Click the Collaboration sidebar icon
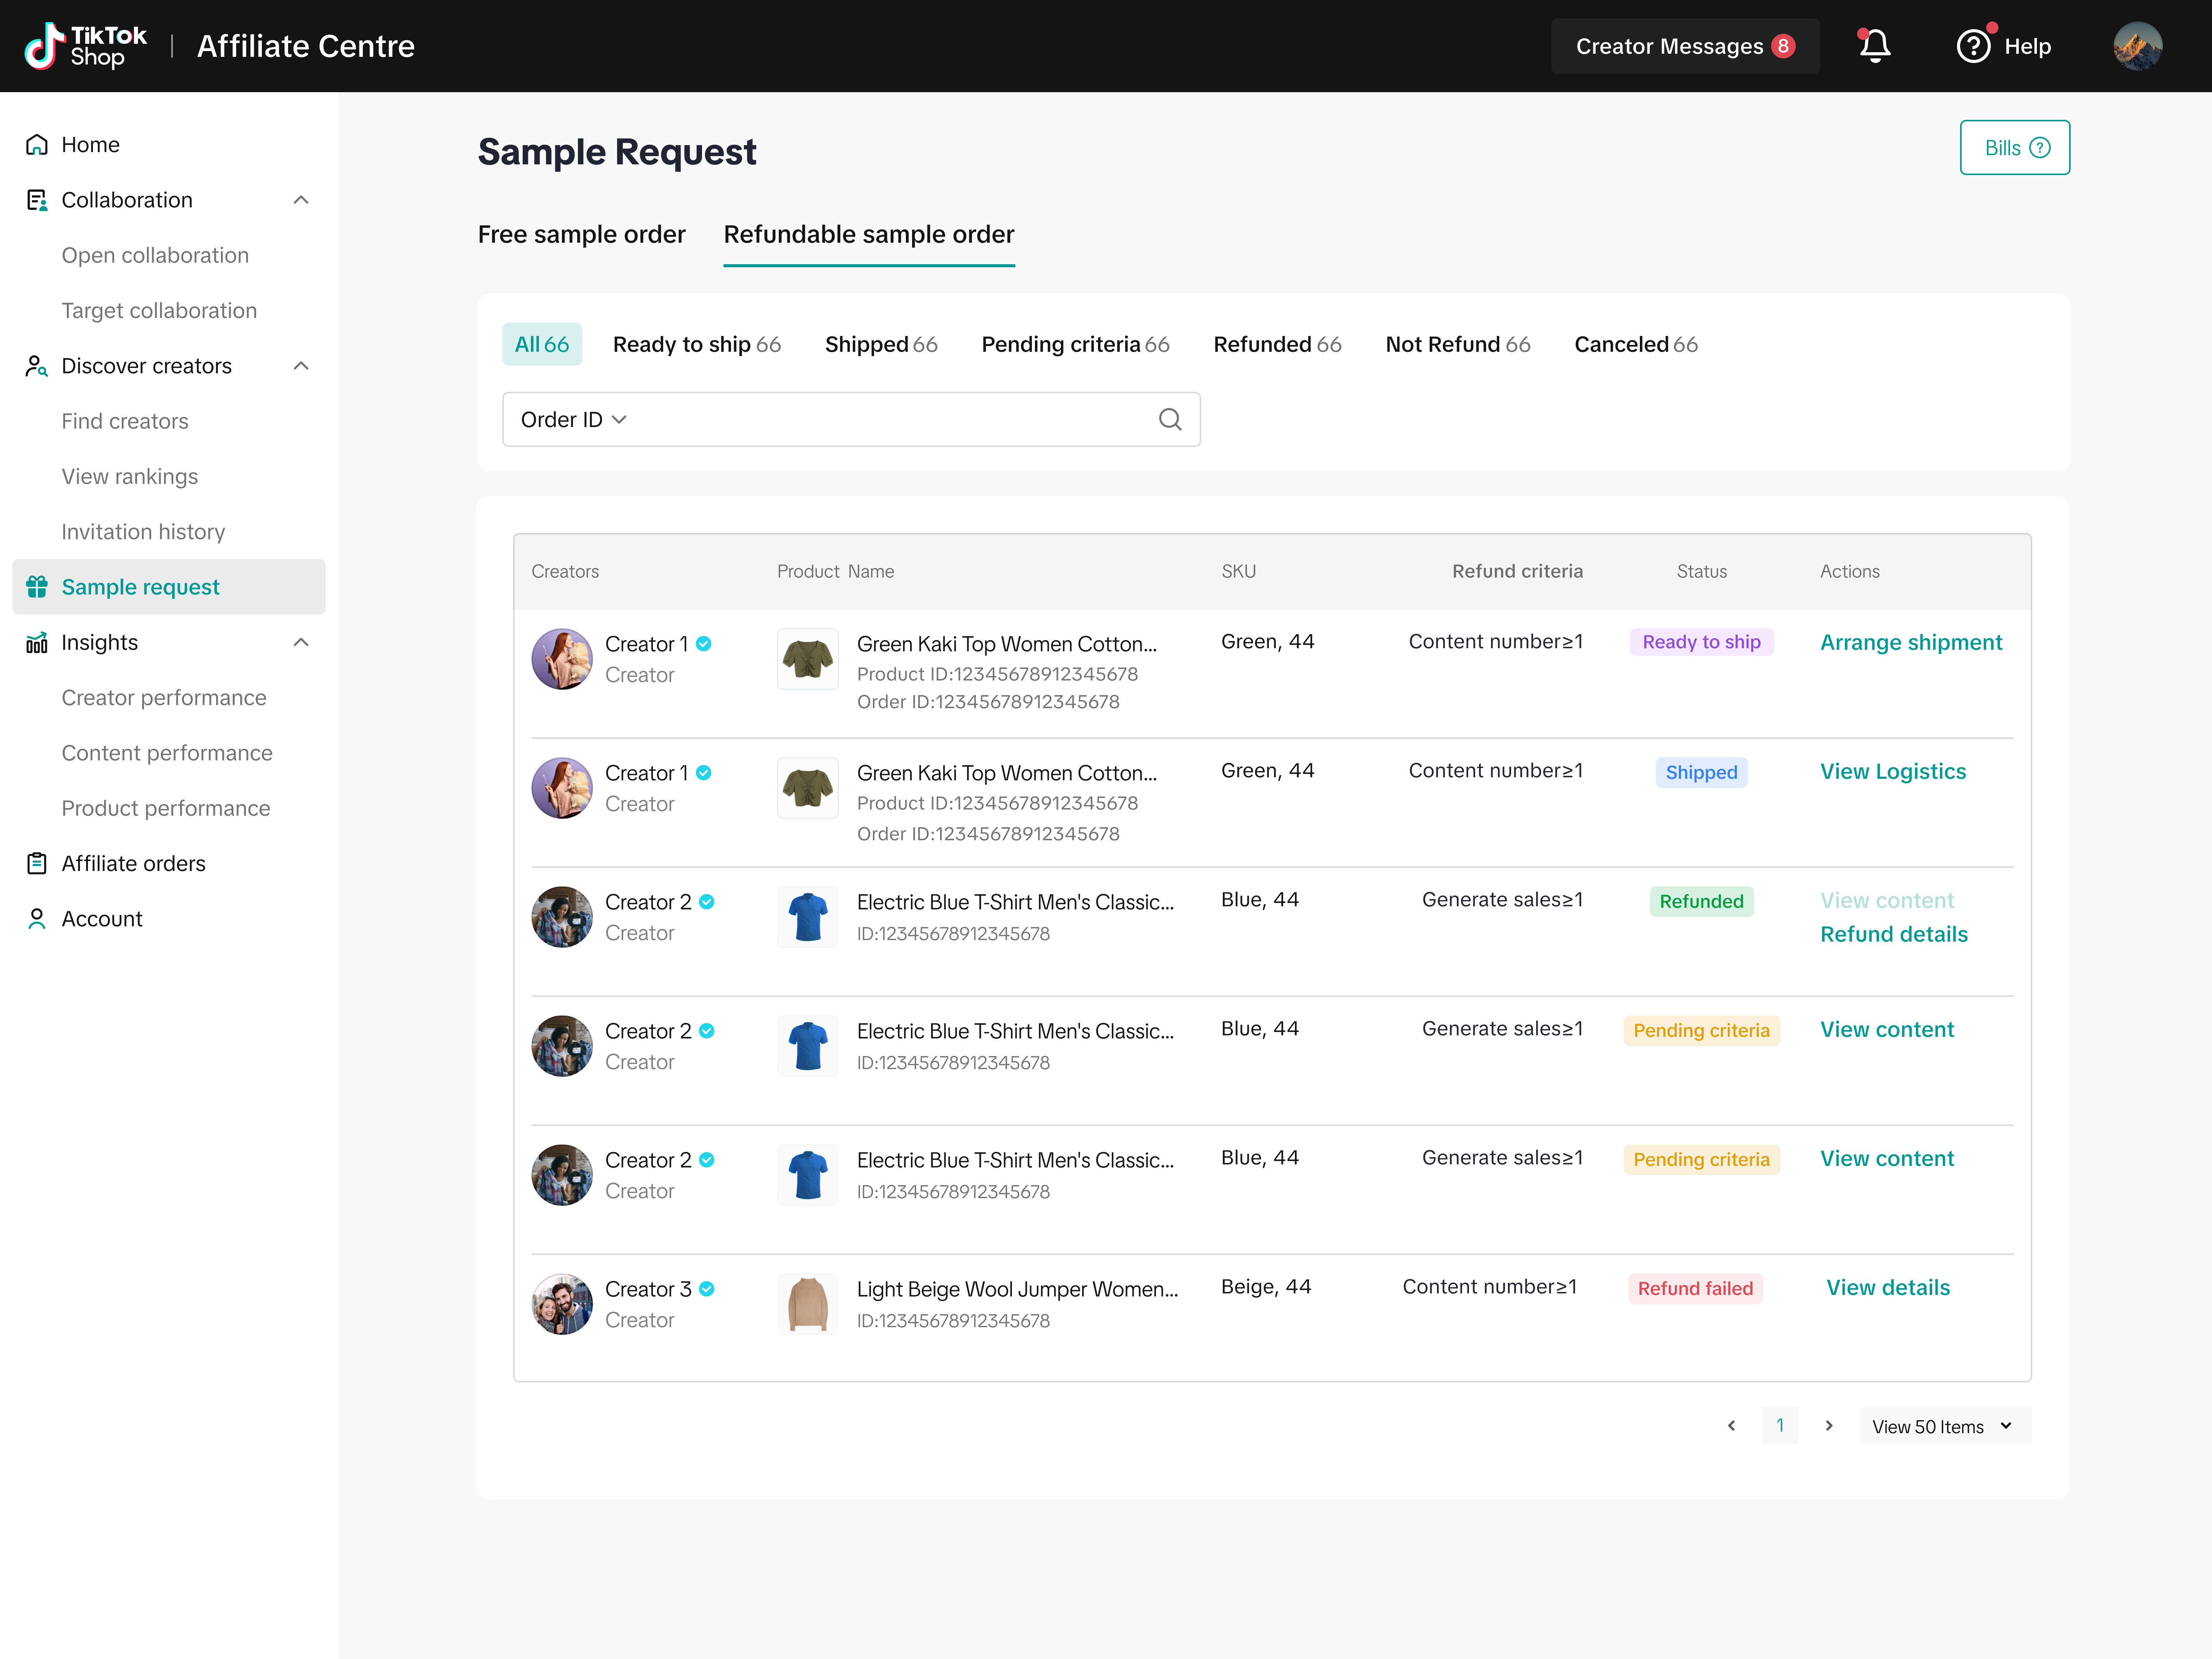 (x=37, y=200)
